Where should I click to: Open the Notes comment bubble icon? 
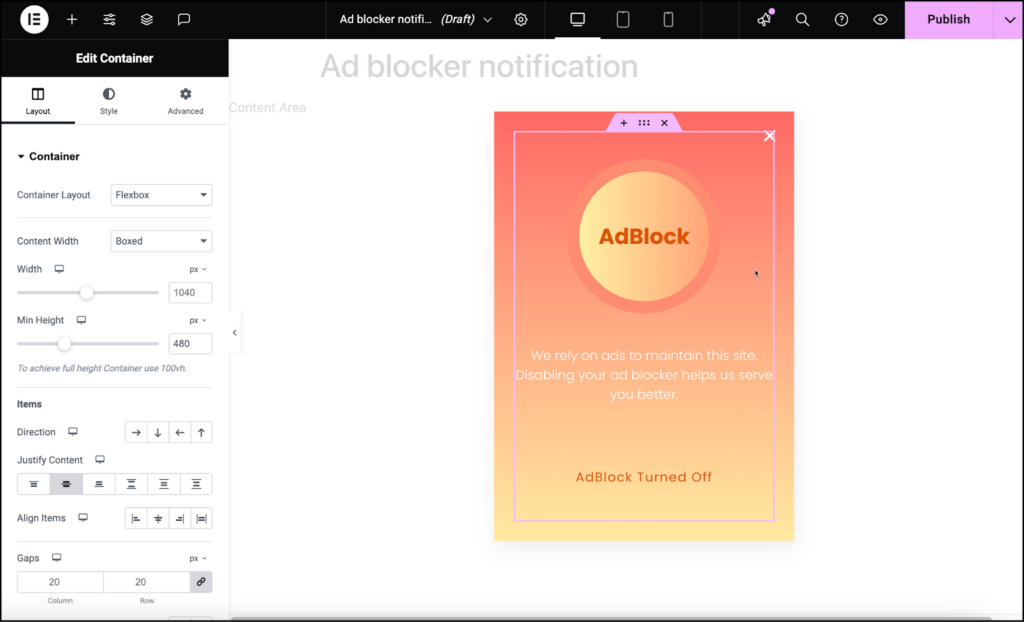184,19
